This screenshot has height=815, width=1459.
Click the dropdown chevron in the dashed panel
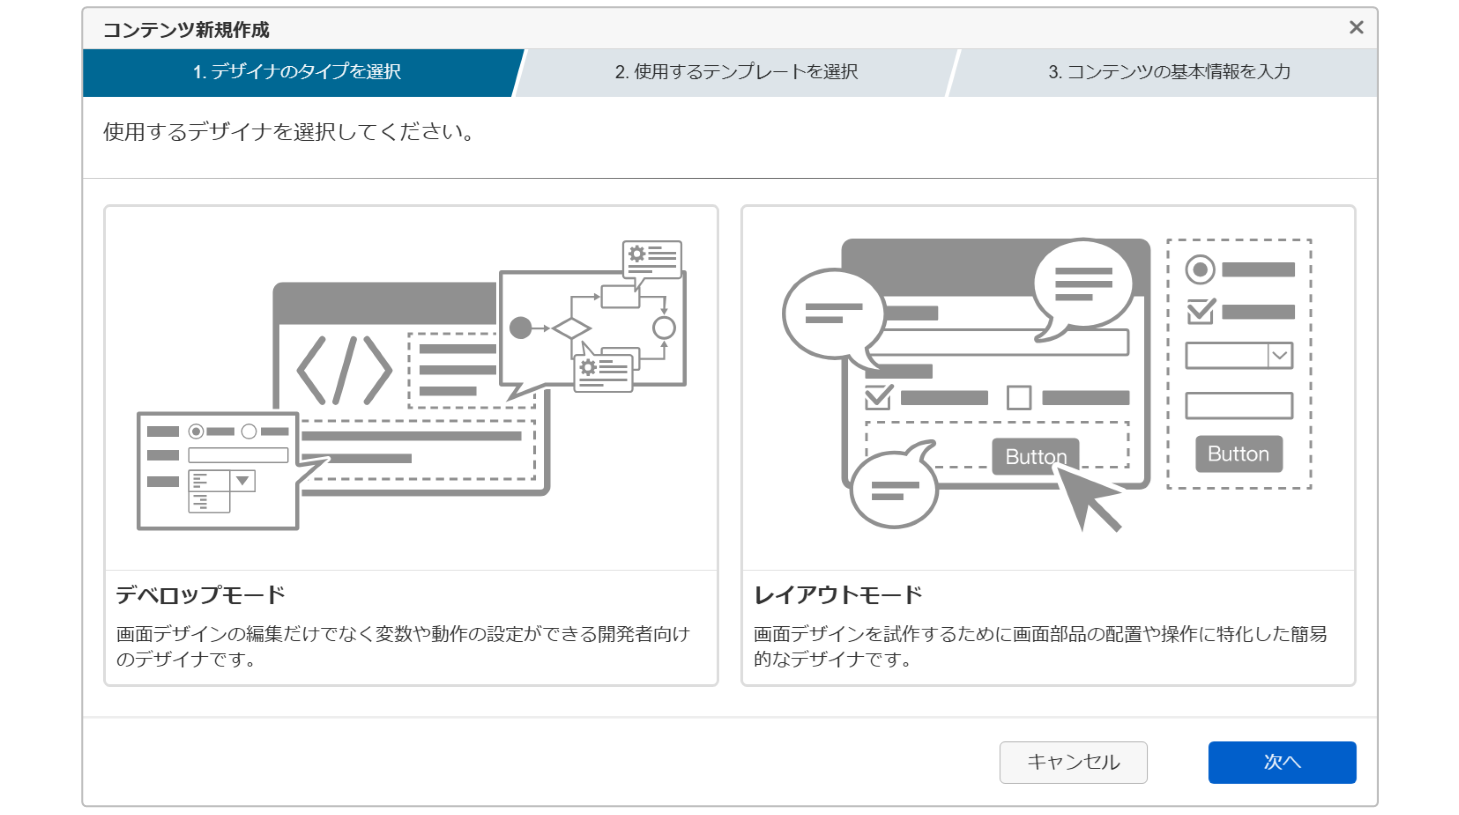pyautogui.click(x=1279, y=356)
